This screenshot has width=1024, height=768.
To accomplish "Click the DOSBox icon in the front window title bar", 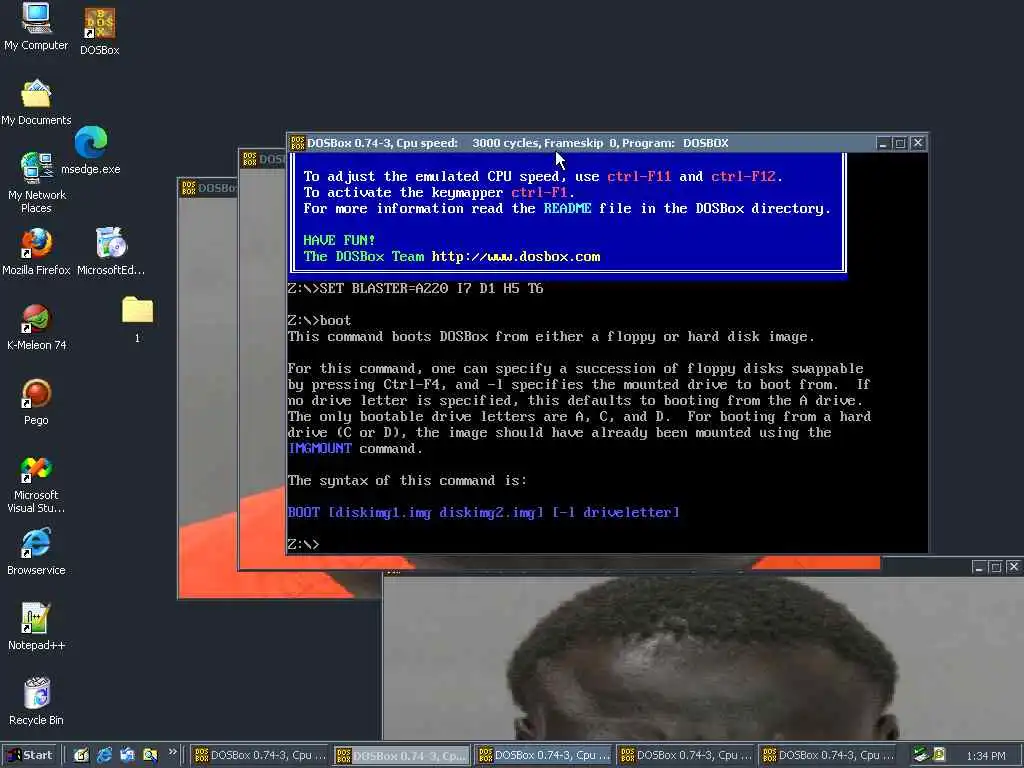I will pos(298,143).
